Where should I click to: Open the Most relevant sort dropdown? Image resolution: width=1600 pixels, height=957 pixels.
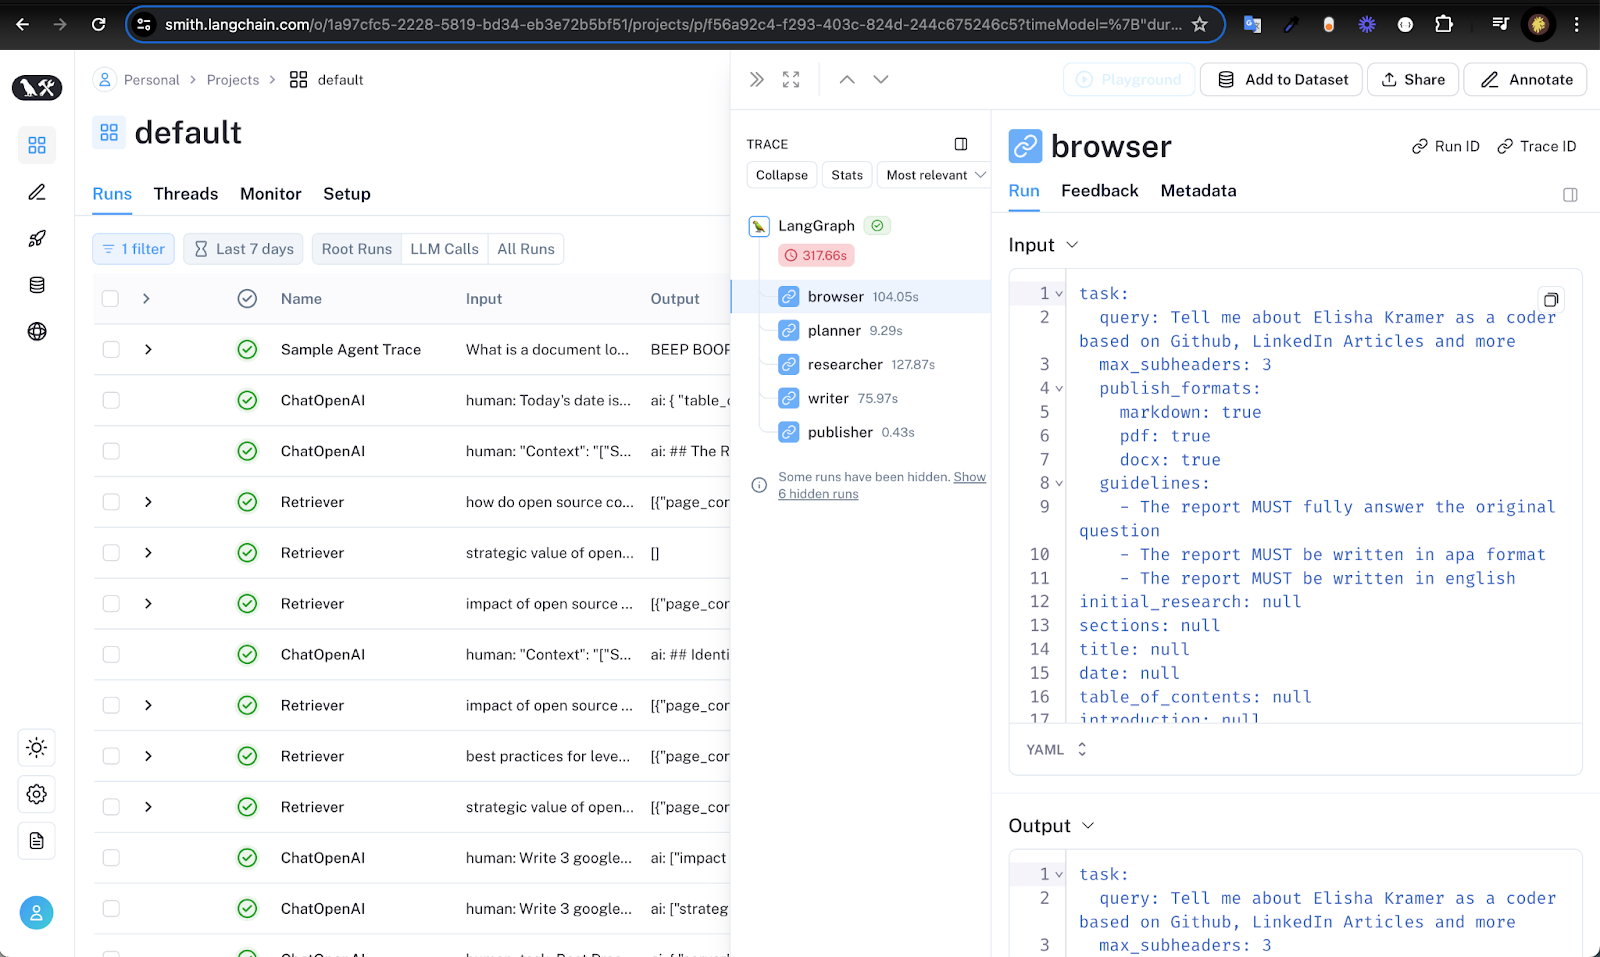935,175
